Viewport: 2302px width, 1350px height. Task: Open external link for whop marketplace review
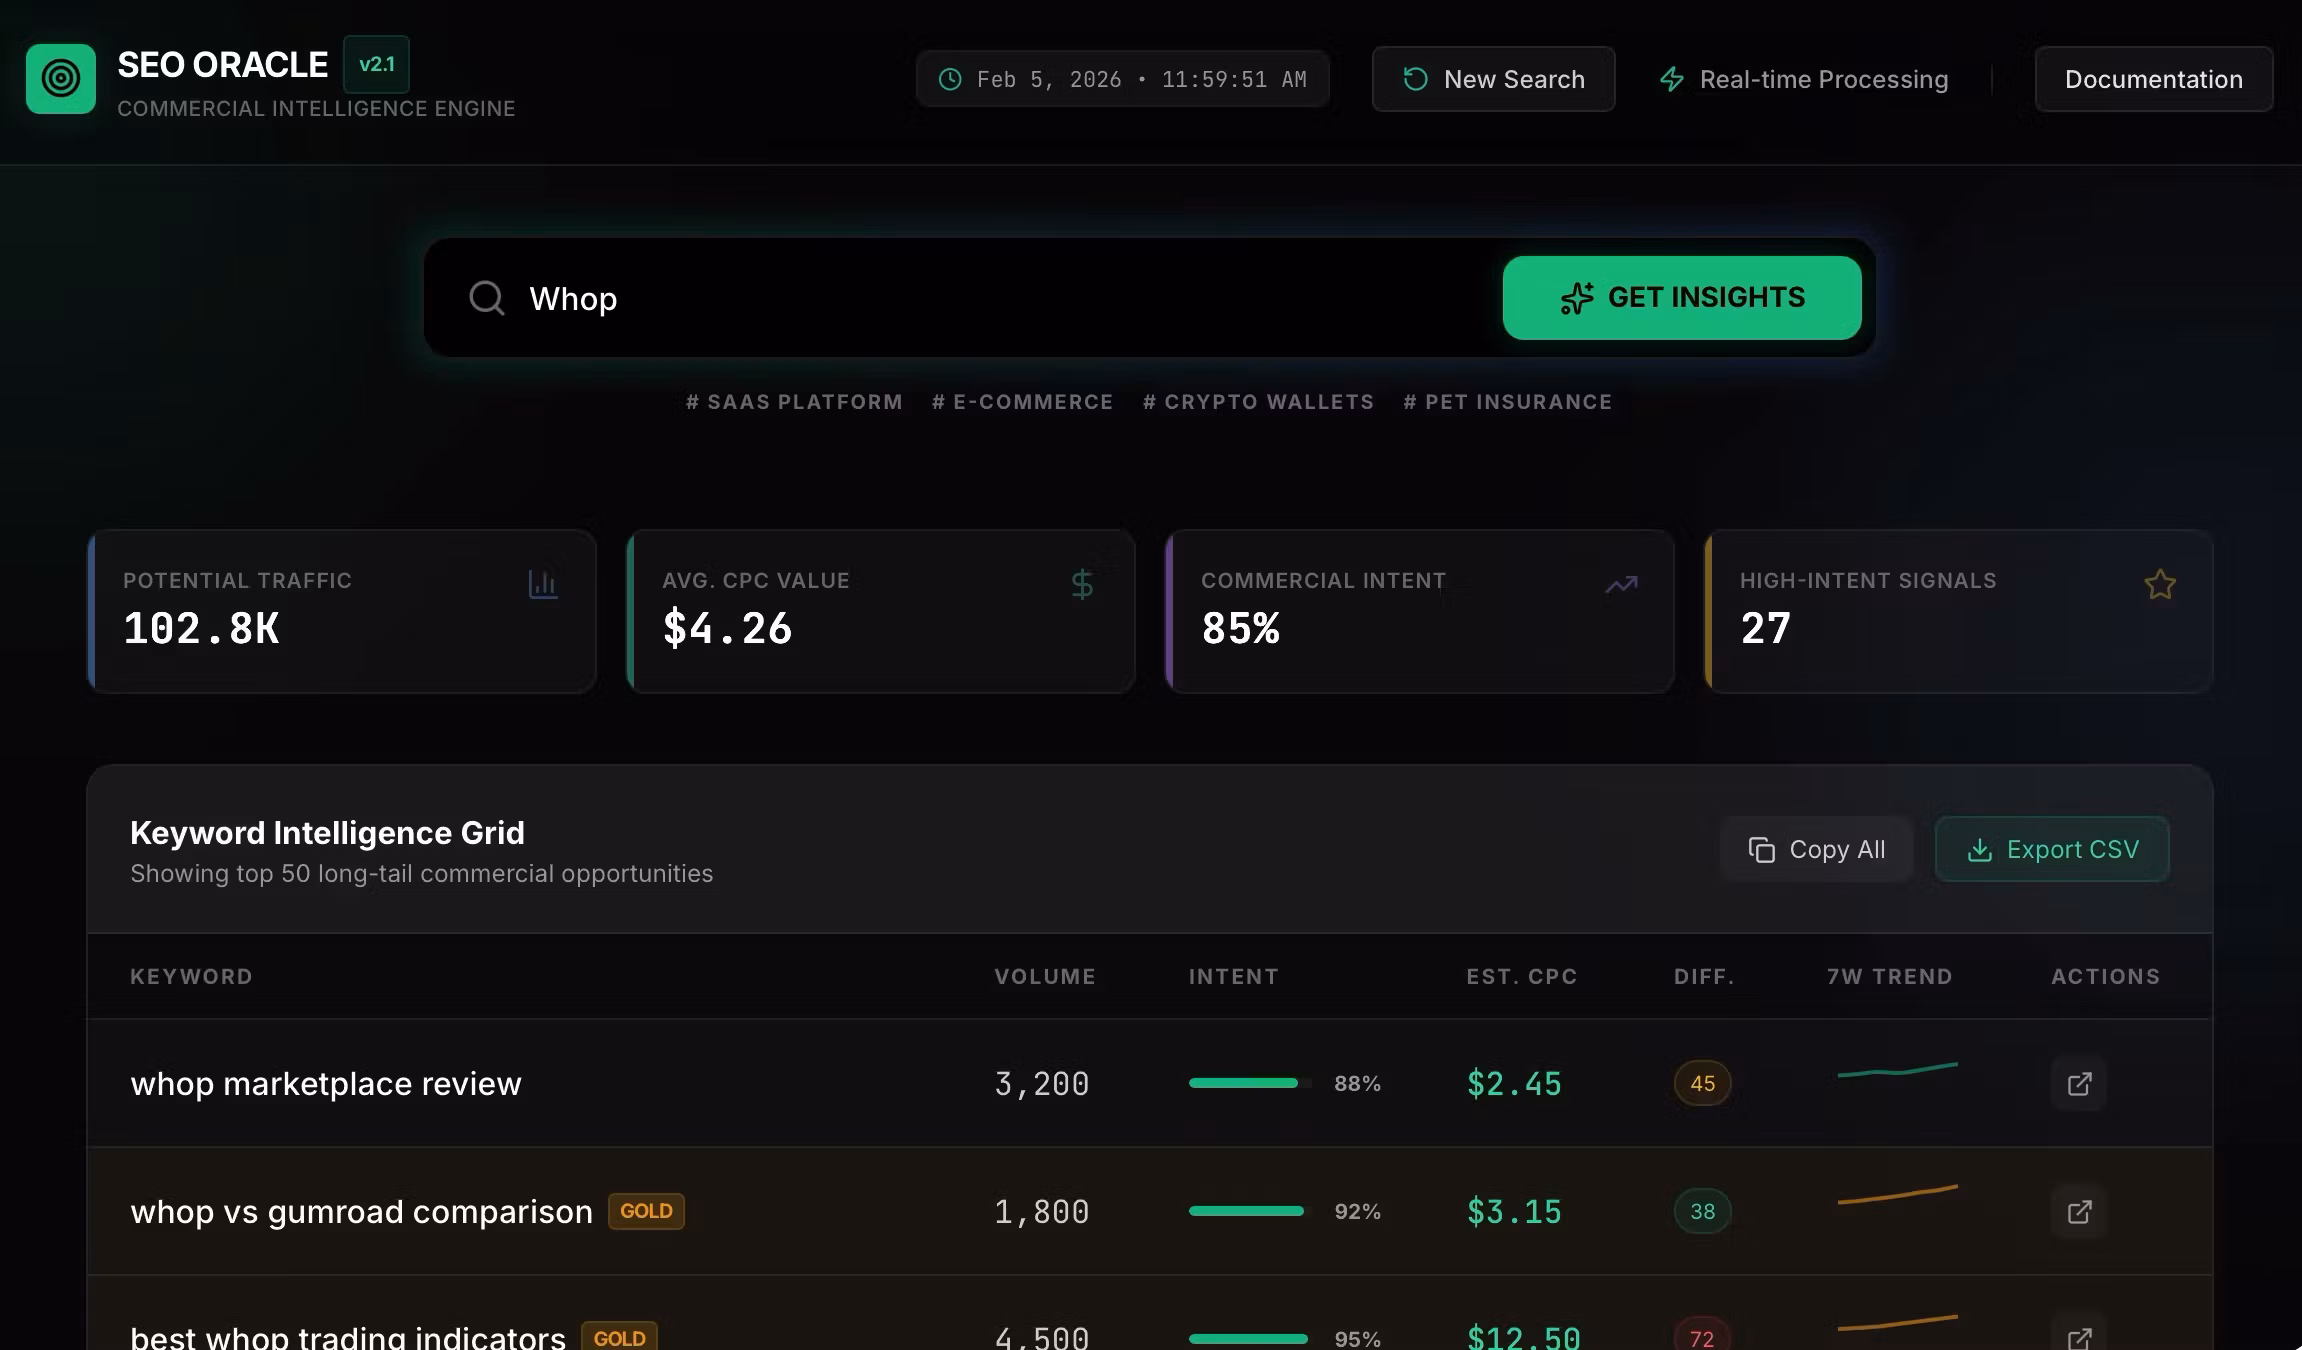[2079, 1083]
